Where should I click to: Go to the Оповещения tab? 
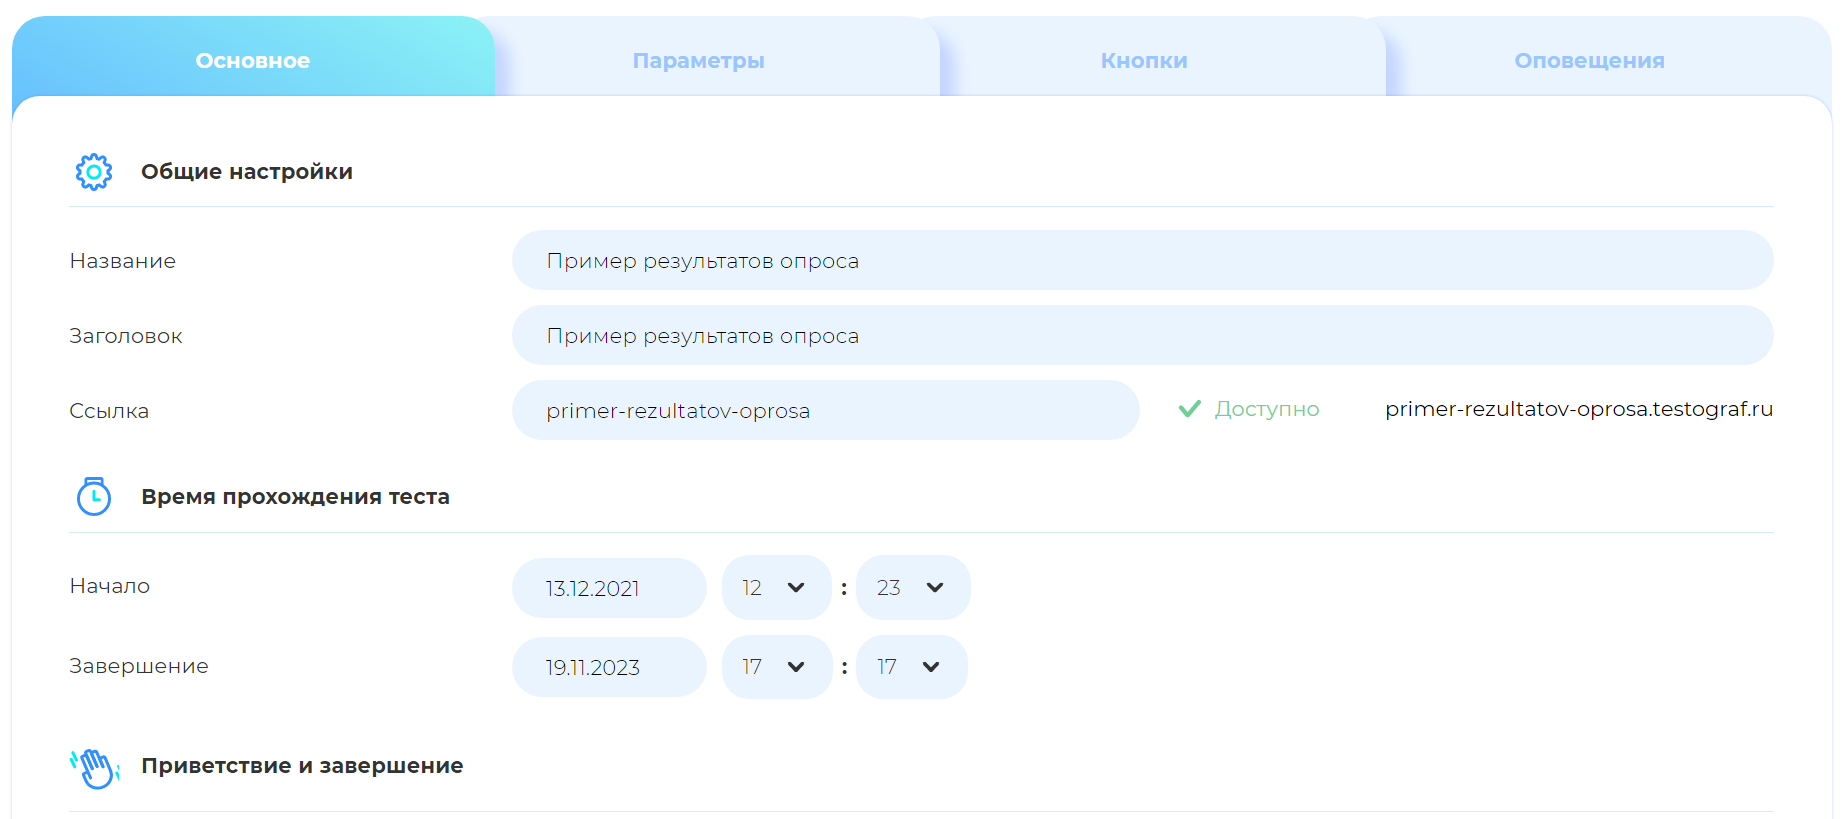(1589, 61)
